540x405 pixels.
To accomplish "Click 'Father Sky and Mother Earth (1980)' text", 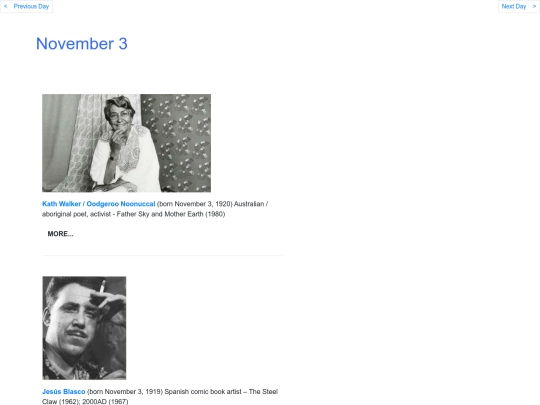I will tap(171, 214).
